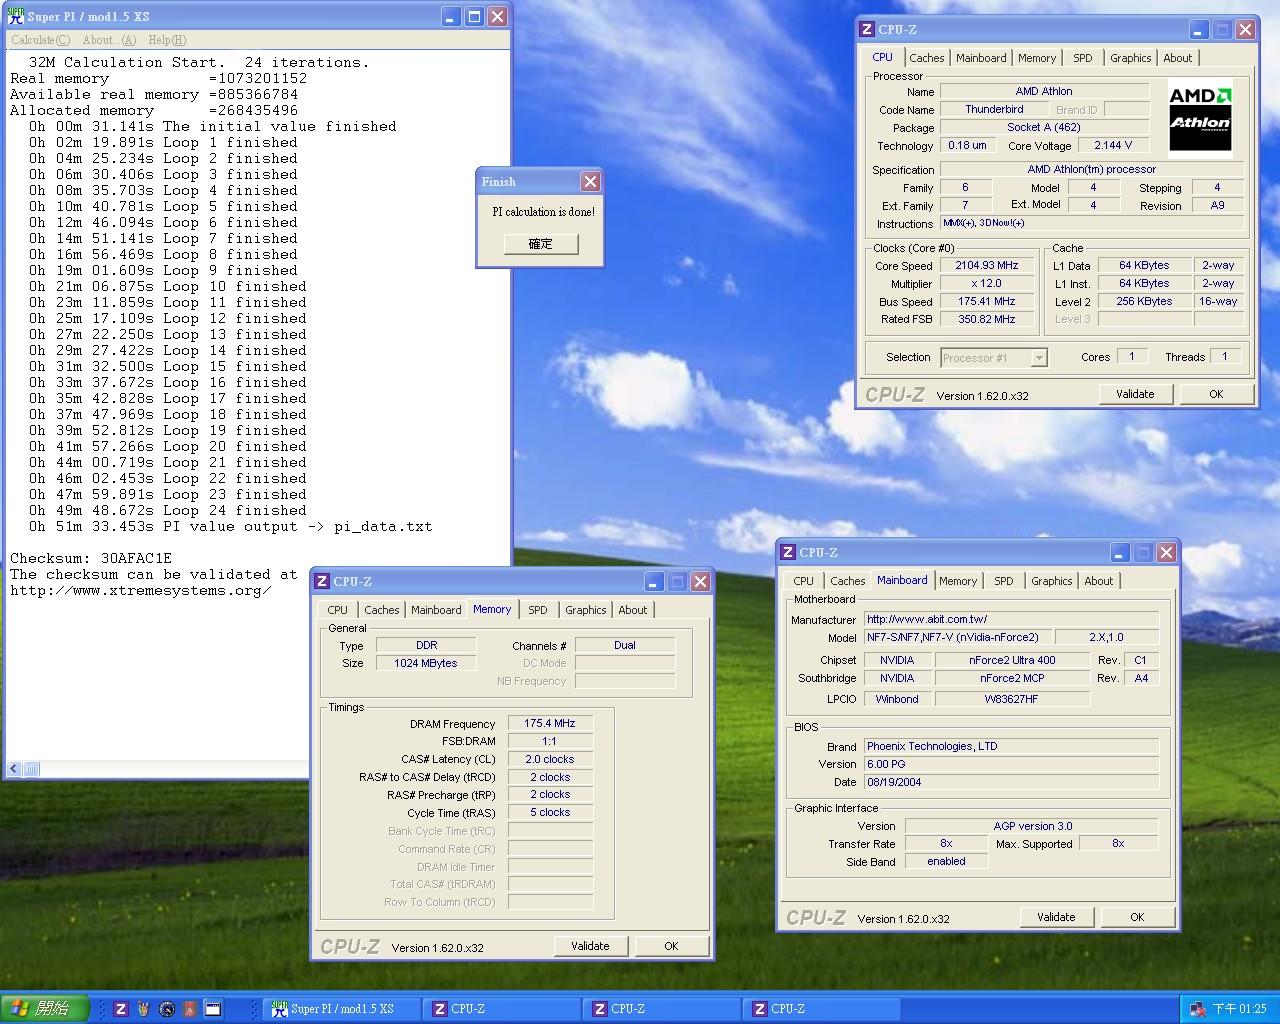The width and height of the screenshot is (1280, 1024).
Task: Click the Cycle Time value 5 clocks
Action: 550,813
